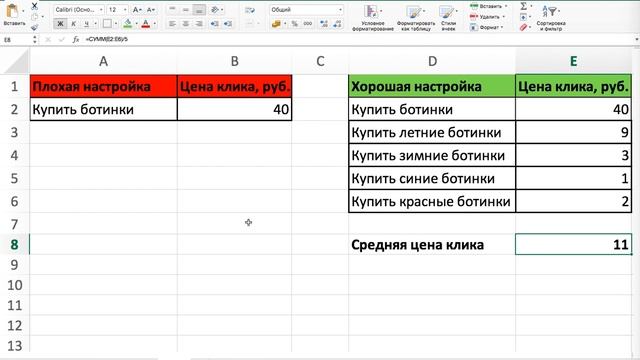Decrease decimal places icon
Image resolution: width=640 pixels, height=360 pixels.
click(337, 24)
